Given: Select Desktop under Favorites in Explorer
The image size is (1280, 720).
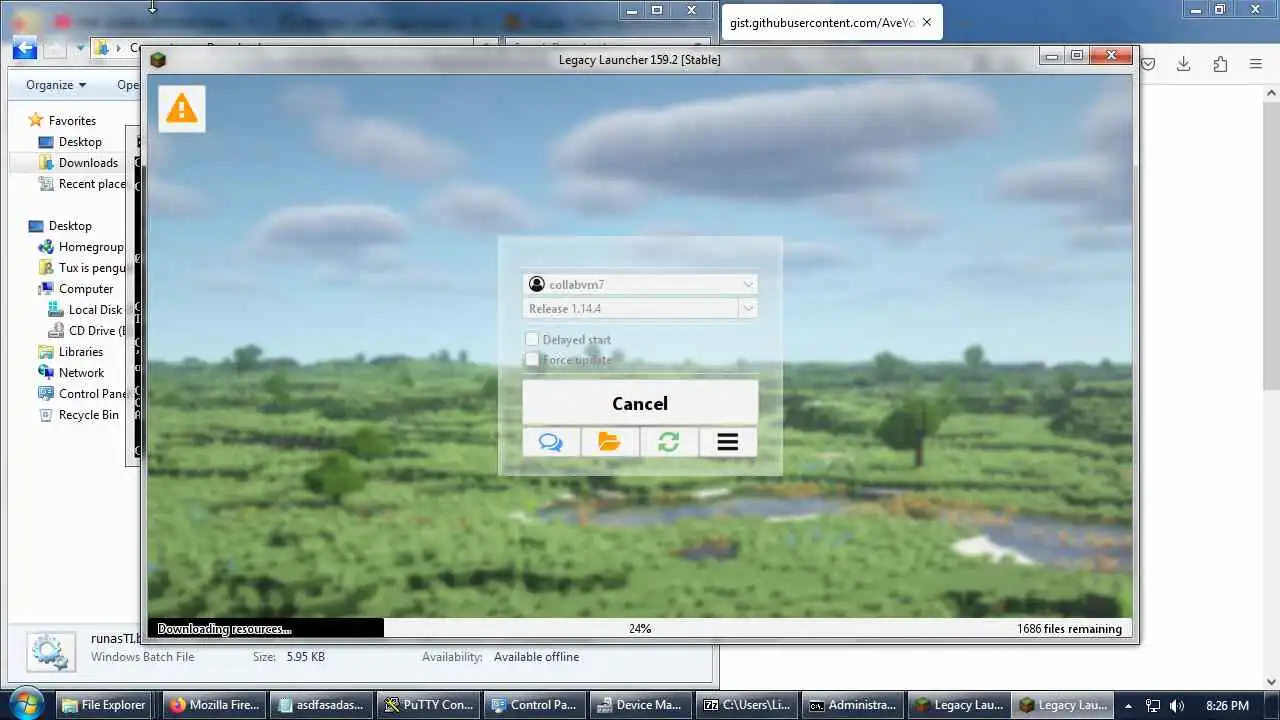Looking at the screenshot, I should pyautogui.click(x=80, y=141).
